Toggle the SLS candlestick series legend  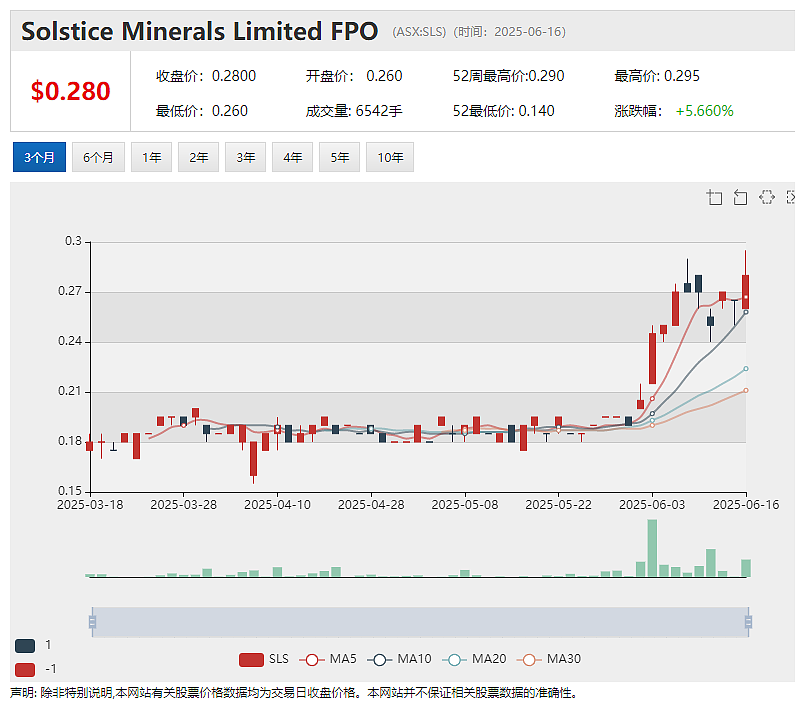tap(264, 660)
